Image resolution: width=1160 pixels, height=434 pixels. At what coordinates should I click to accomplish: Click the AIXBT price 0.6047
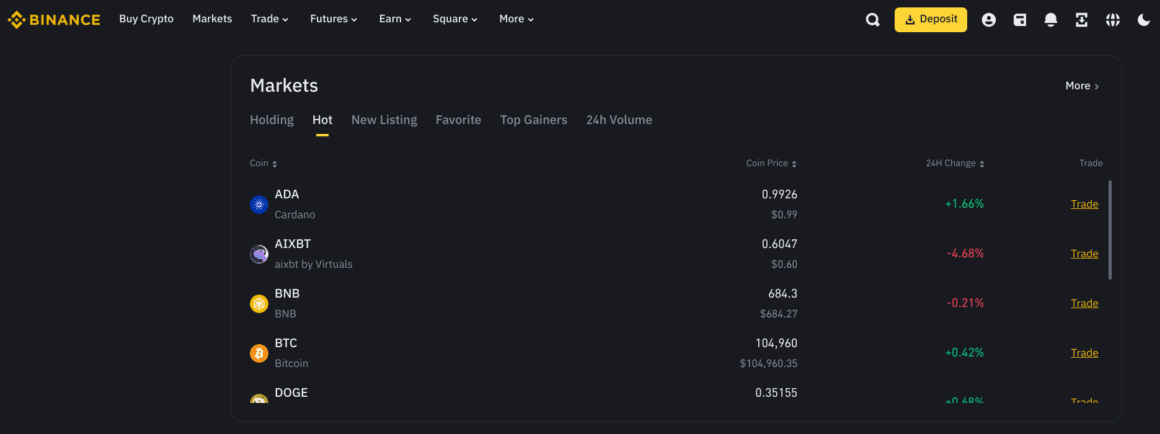point(780,244)
